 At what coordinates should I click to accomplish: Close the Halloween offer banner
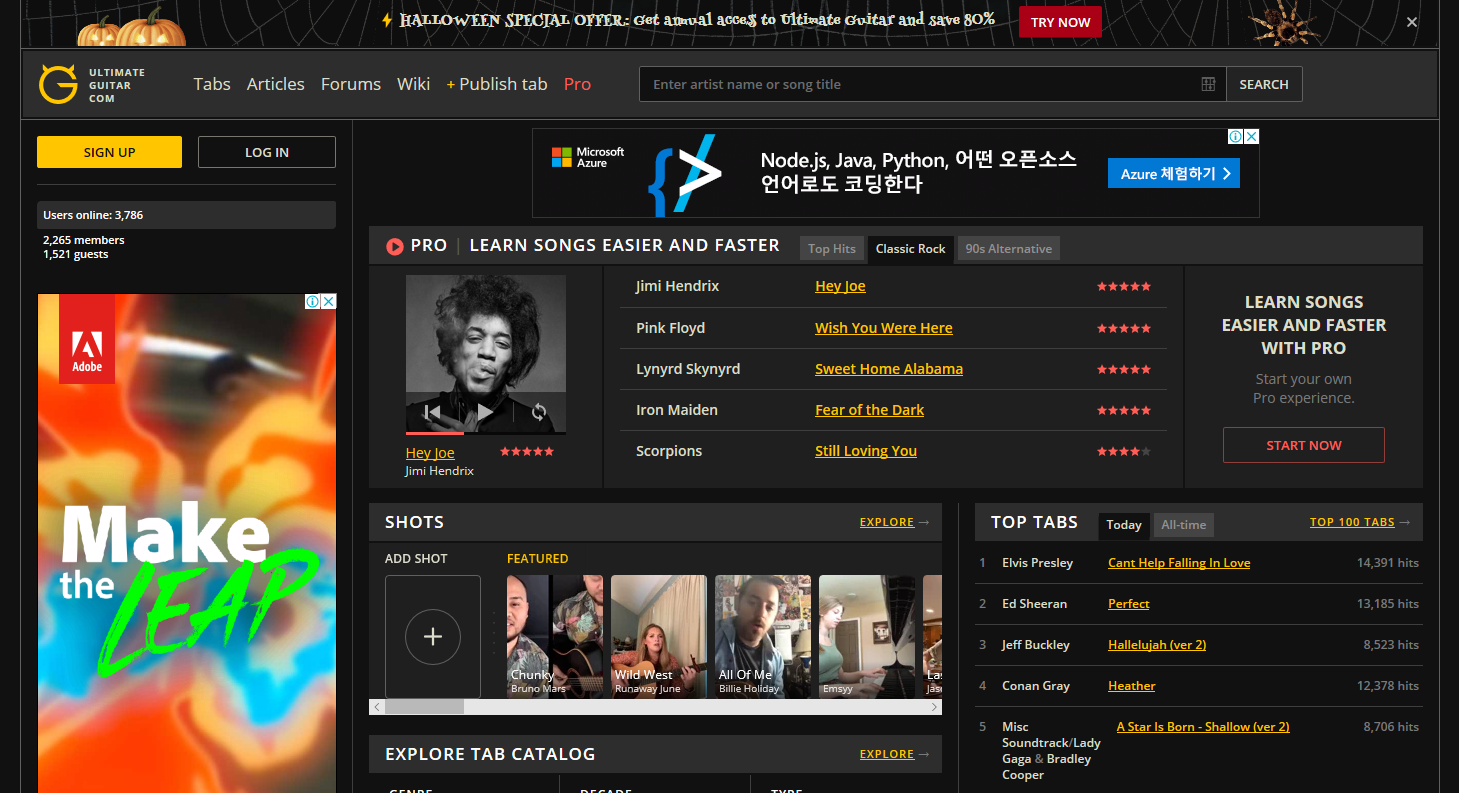1412,22
